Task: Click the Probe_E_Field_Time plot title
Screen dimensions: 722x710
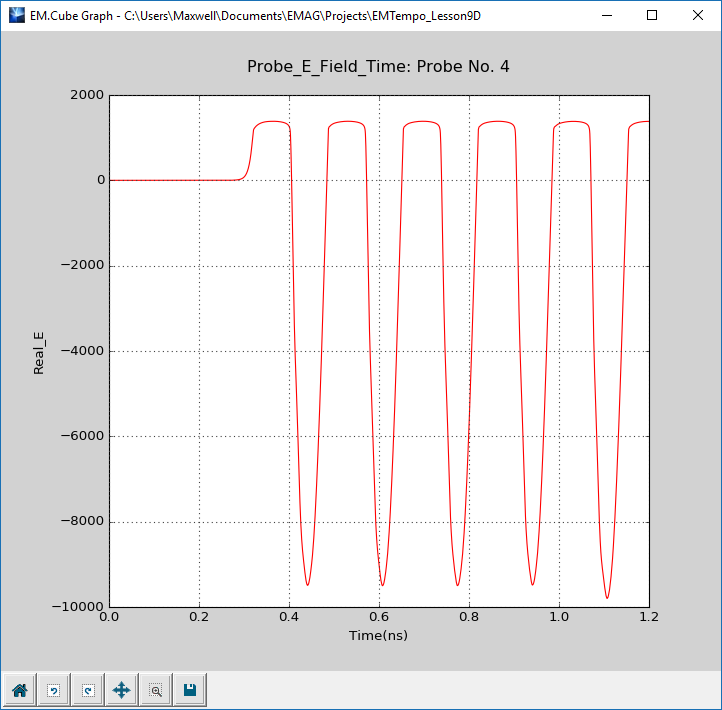Action: pyautogui.click(x=379, y=66)
